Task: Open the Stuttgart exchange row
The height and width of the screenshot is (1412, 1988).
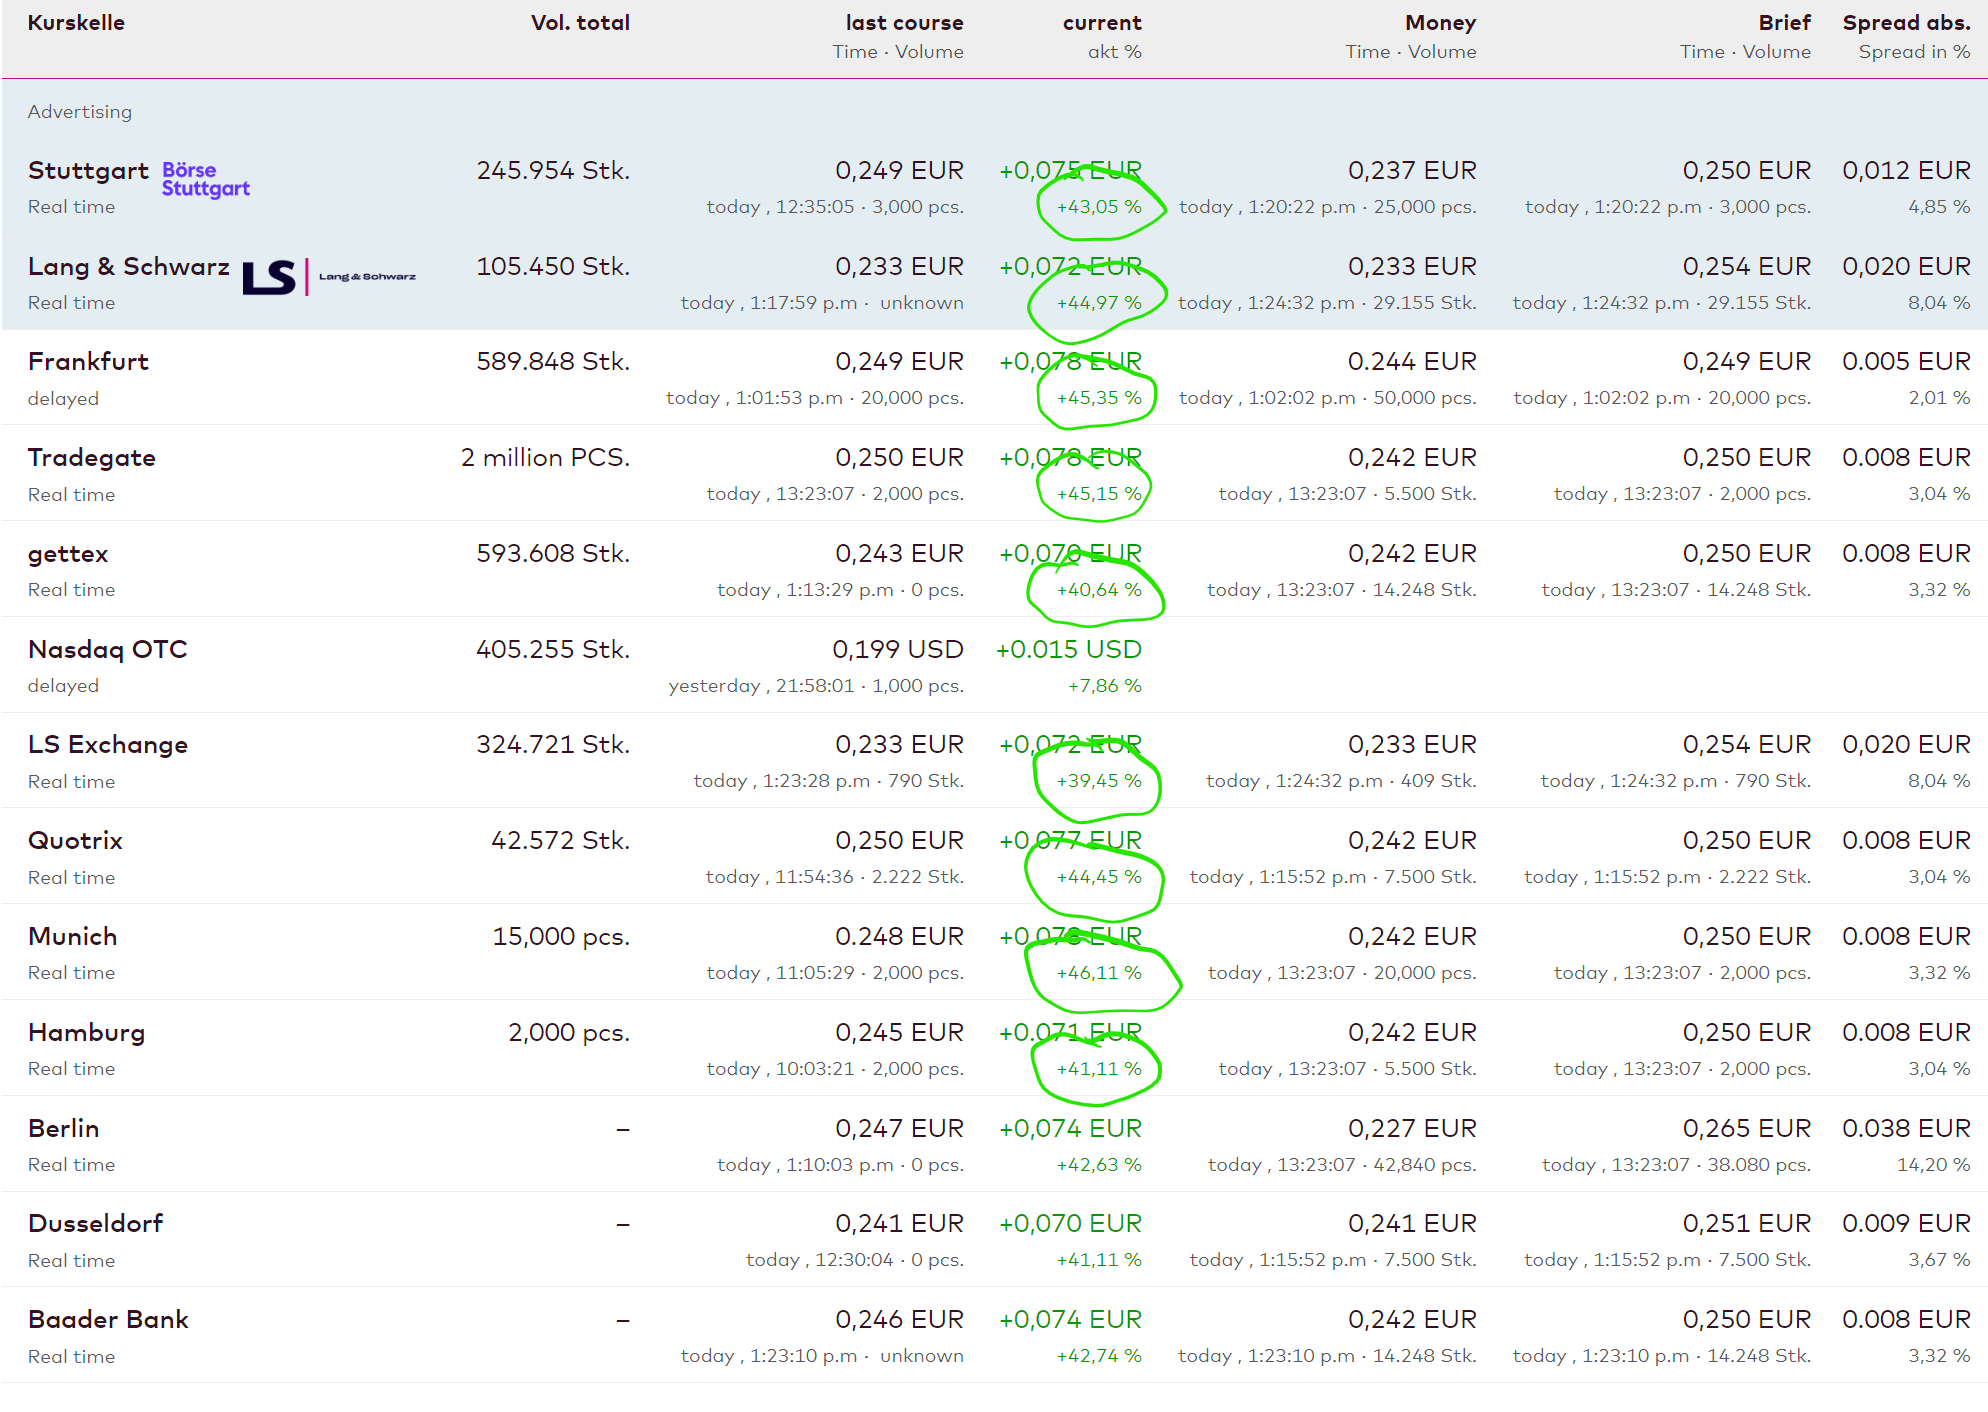Action: tap(88, 171)
